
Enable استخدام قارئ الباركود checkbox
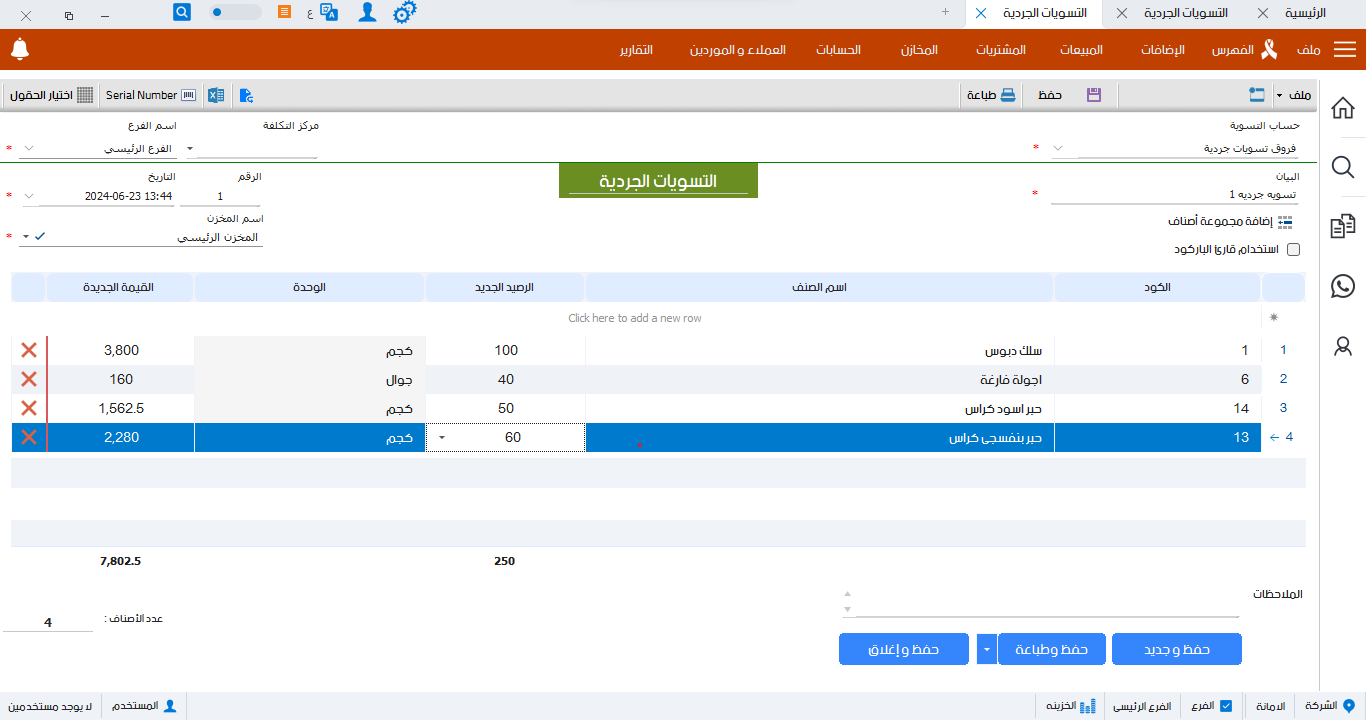coord(1293,249)
